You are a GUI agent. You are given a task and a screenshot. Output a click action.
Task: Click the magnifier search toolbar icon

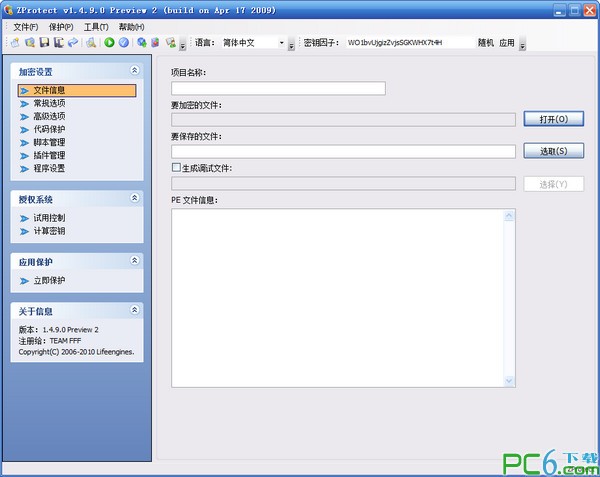tap(91, 42)
